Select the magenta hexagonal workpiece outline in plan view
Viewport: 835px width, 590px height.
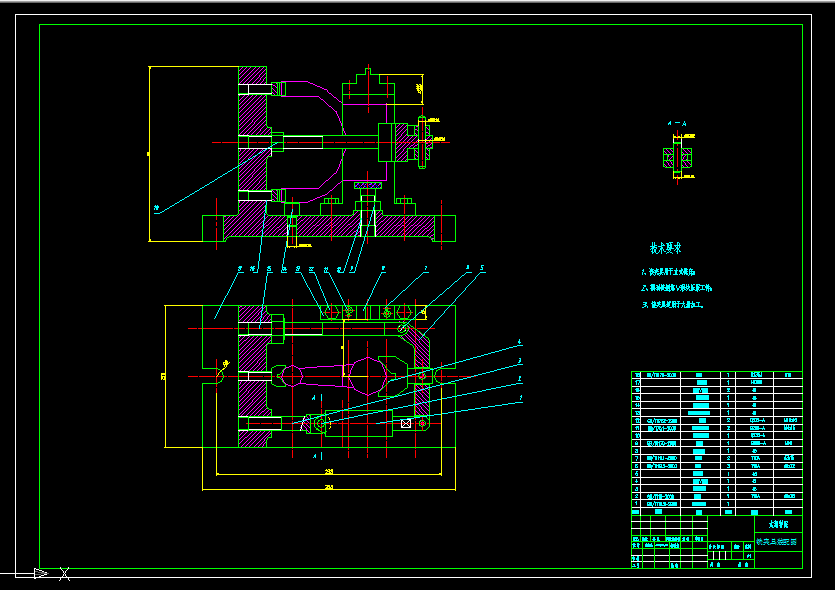(x=367, y=376)
